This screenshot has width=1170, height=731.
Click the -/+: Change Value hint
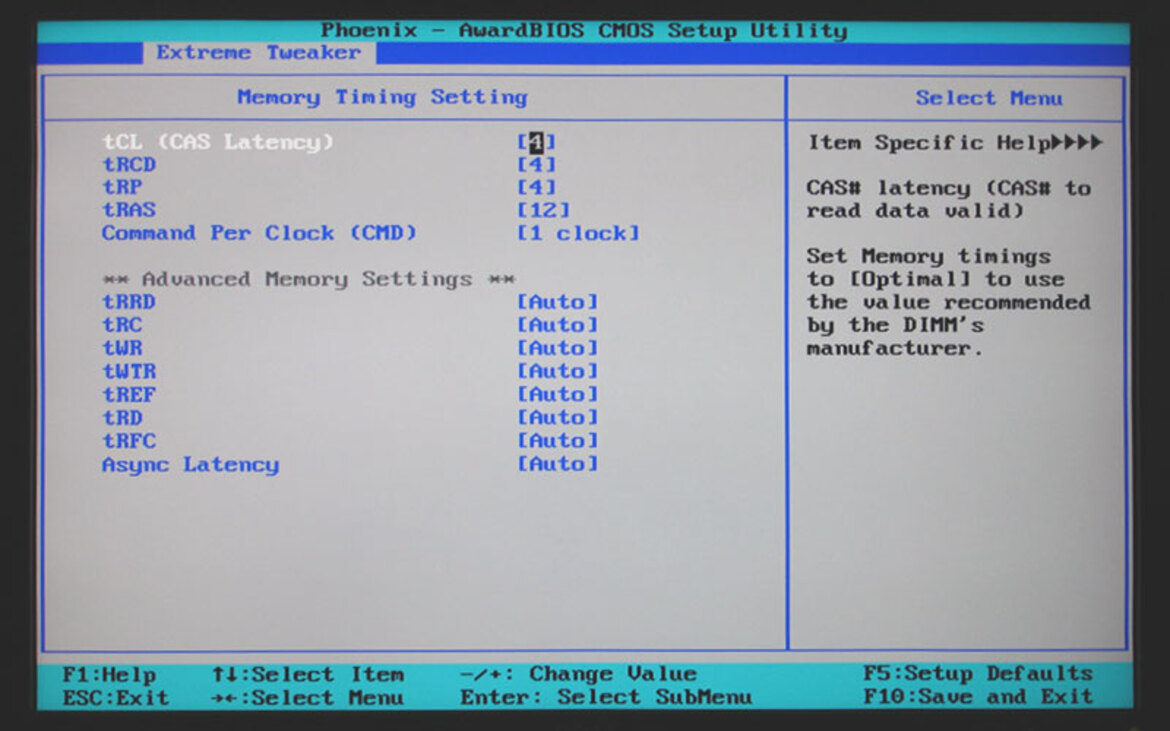coord(578,674)
